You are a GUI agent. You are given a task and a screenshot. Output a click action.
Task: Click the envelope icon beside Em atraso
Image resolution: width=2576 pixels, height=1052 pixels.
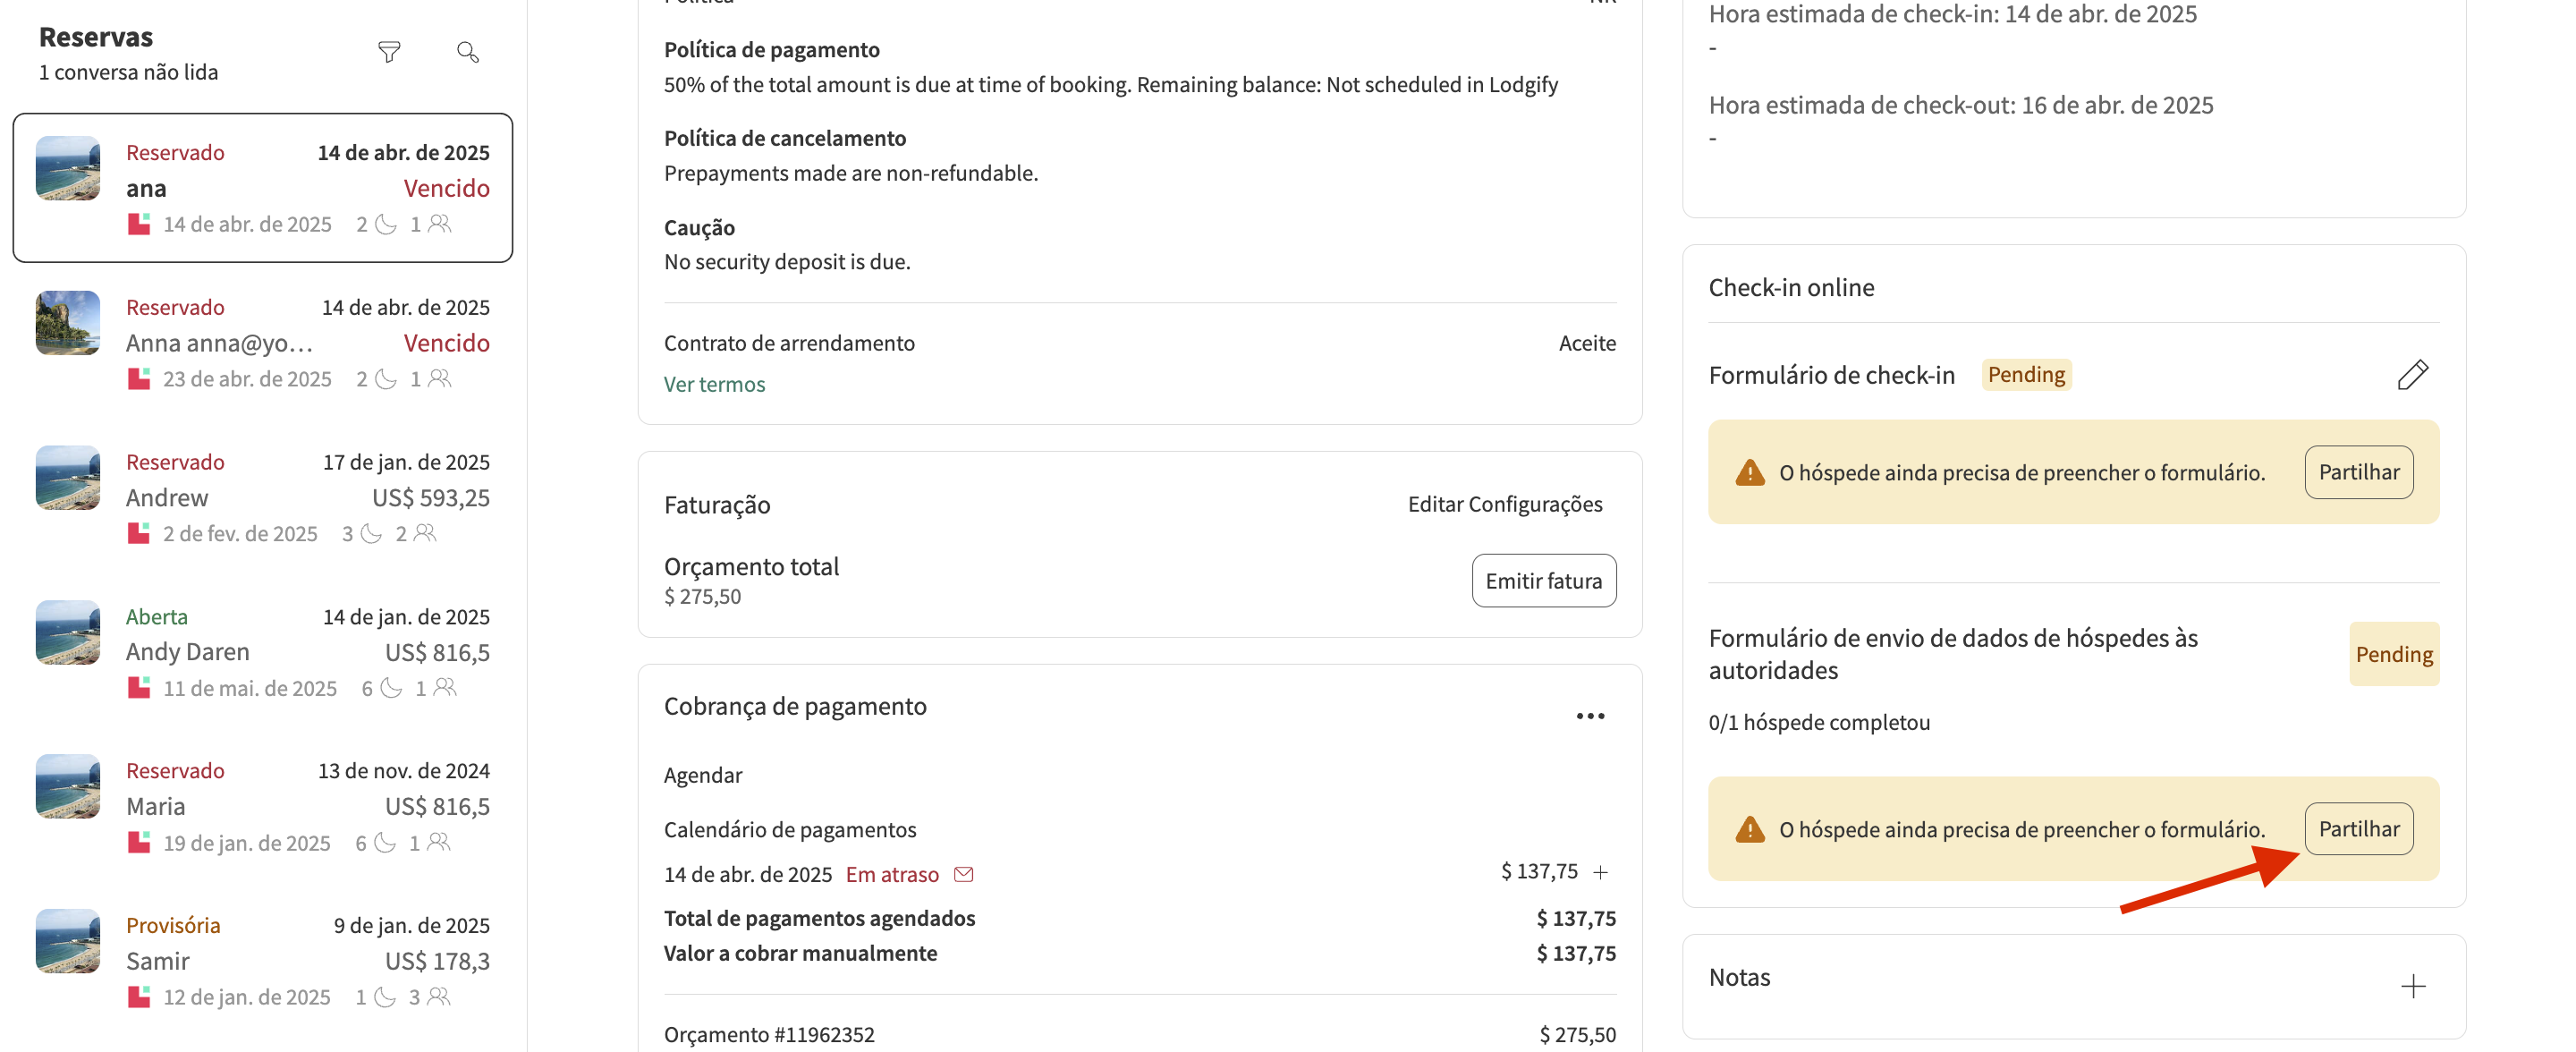point(963,874)
